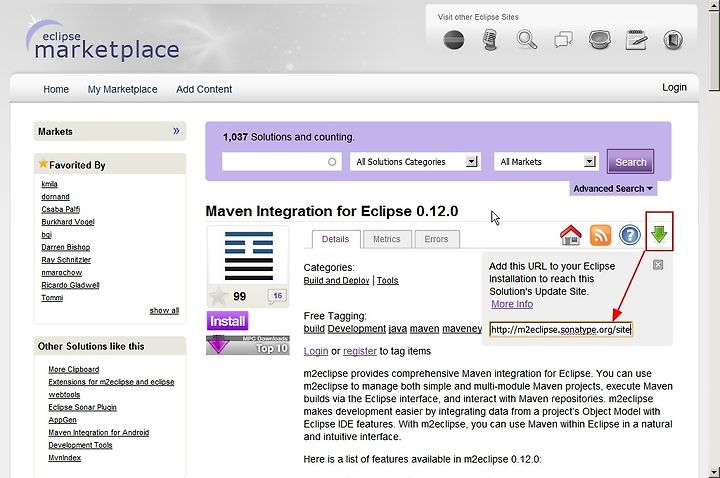
Task: Click the 'maven' tag link
Action: [x=425, y=329]
